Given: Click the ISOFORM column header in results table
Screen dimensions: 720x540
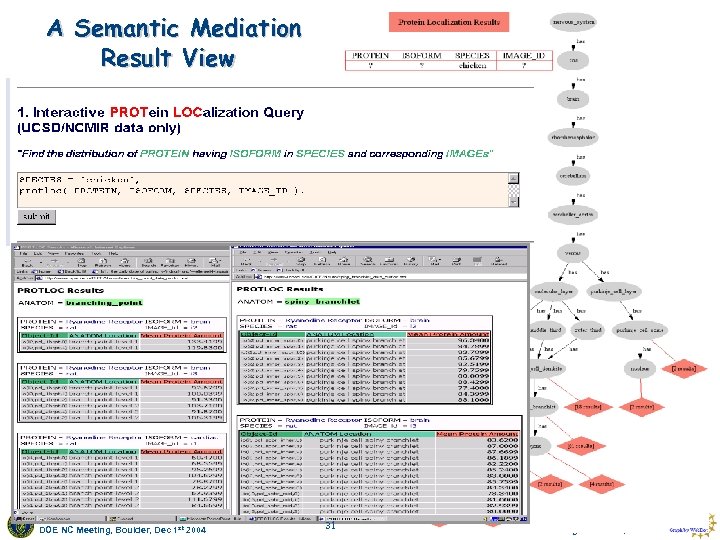Looking at the screenshot, I should (x=422, y=56).
